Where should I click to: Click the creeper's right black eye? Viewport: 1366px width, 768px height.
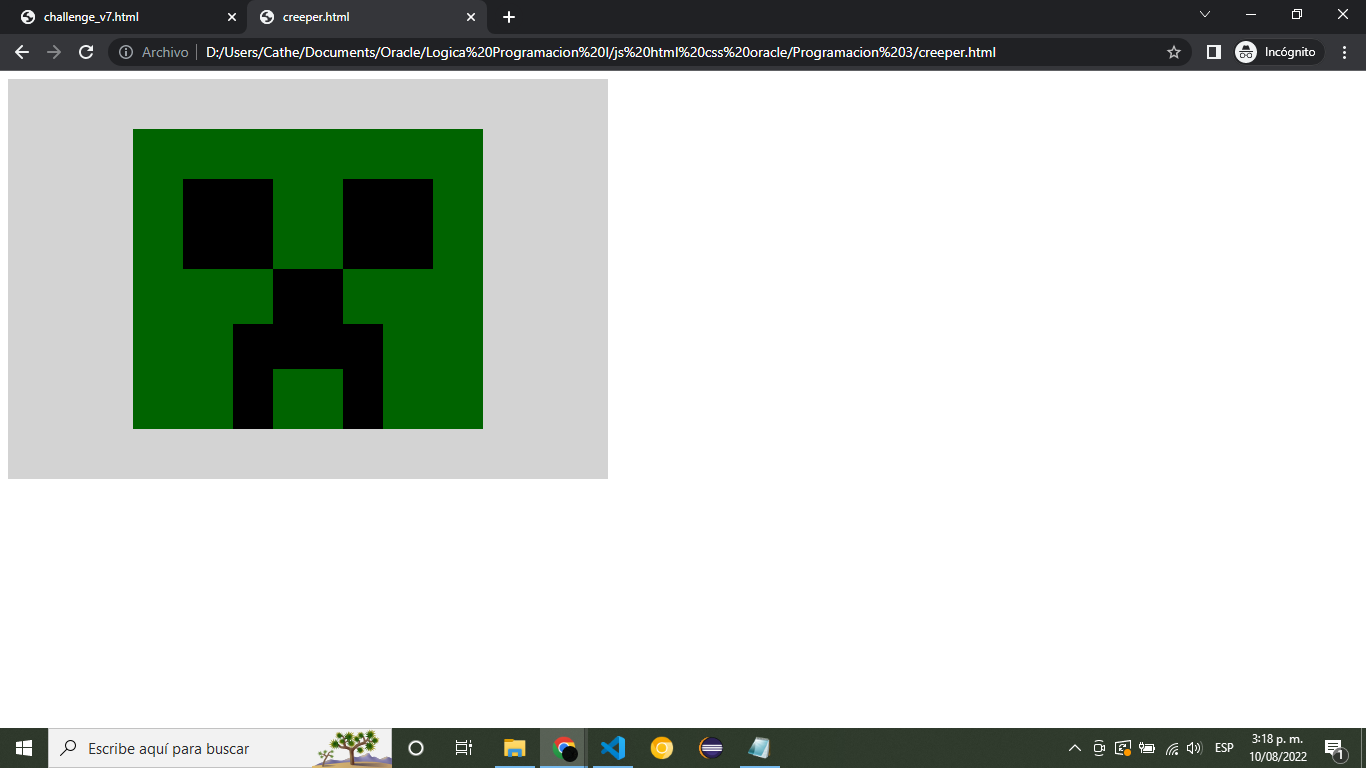(x=388, y=224)
